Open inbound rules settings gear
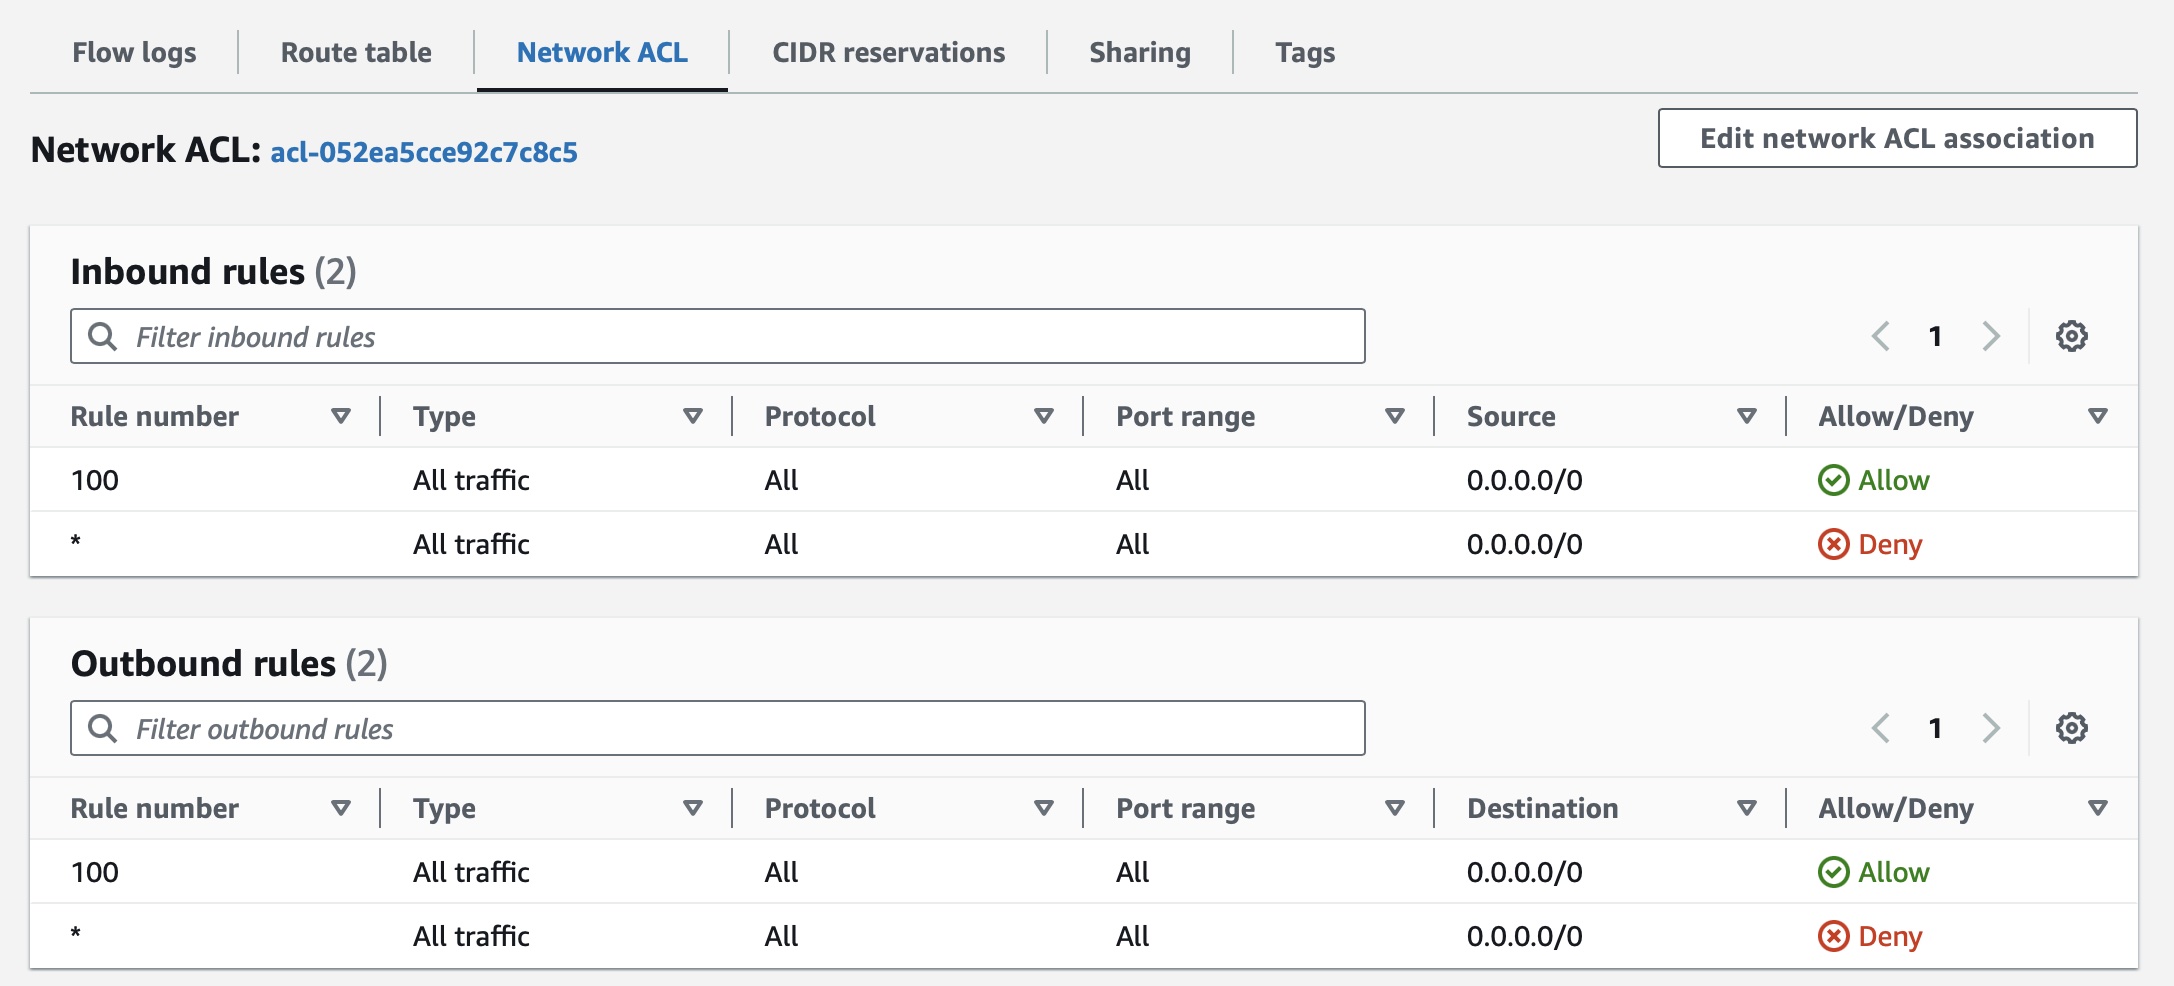 click(x=2071, y=336)
